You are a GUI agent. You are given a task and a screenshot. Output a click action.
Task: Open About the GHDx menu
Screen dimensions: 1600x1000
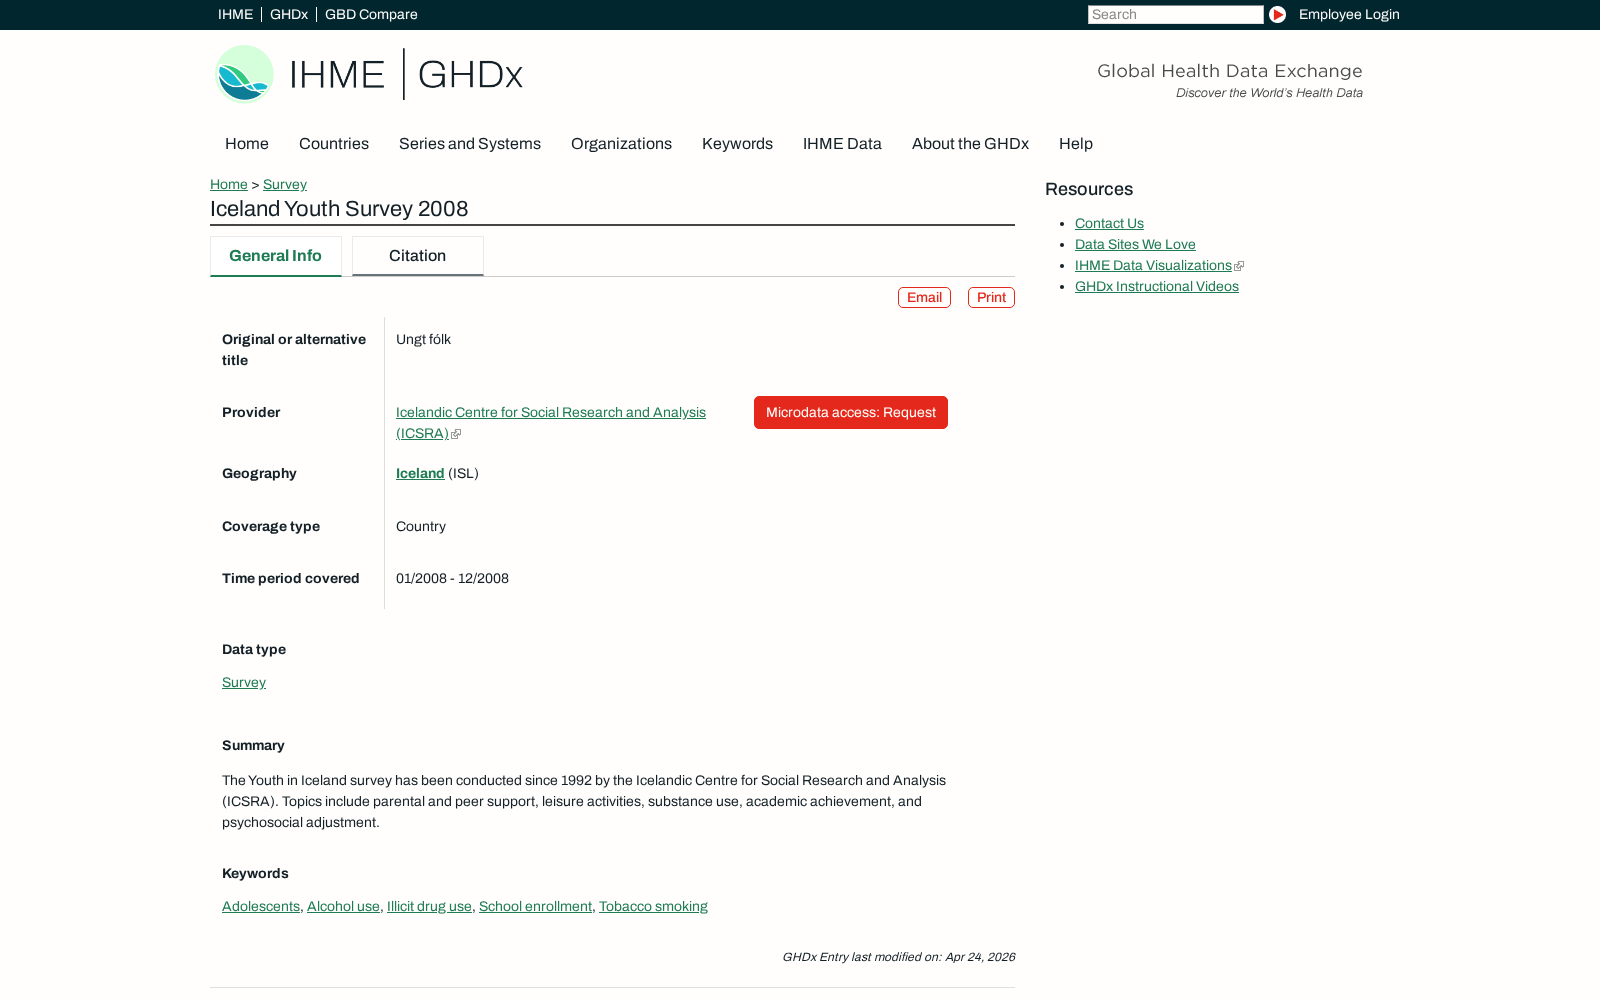pyautogui.click(x=970, y=144)
